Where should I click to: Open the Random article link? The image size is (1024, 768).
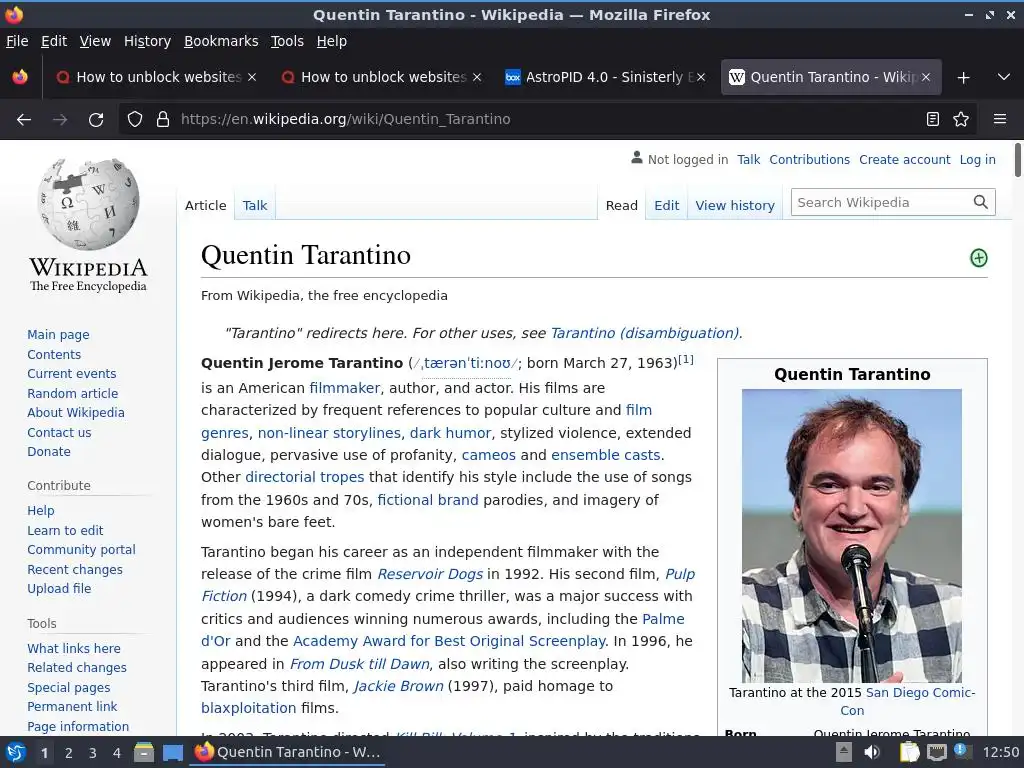pyautogui.click(x=72, y=393)
